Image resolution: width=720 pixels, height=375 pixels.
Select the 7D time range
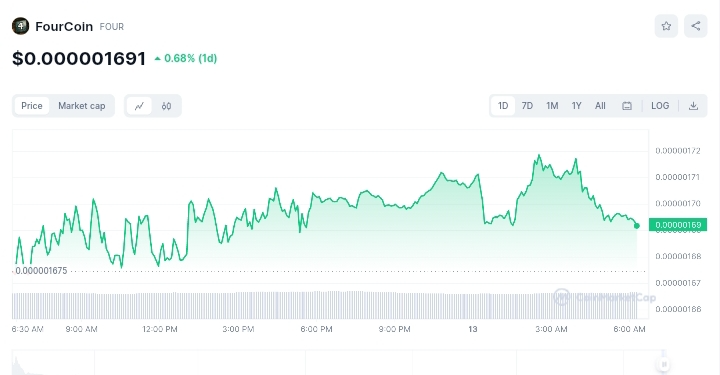pyautogui.click(x=527, y=106)
